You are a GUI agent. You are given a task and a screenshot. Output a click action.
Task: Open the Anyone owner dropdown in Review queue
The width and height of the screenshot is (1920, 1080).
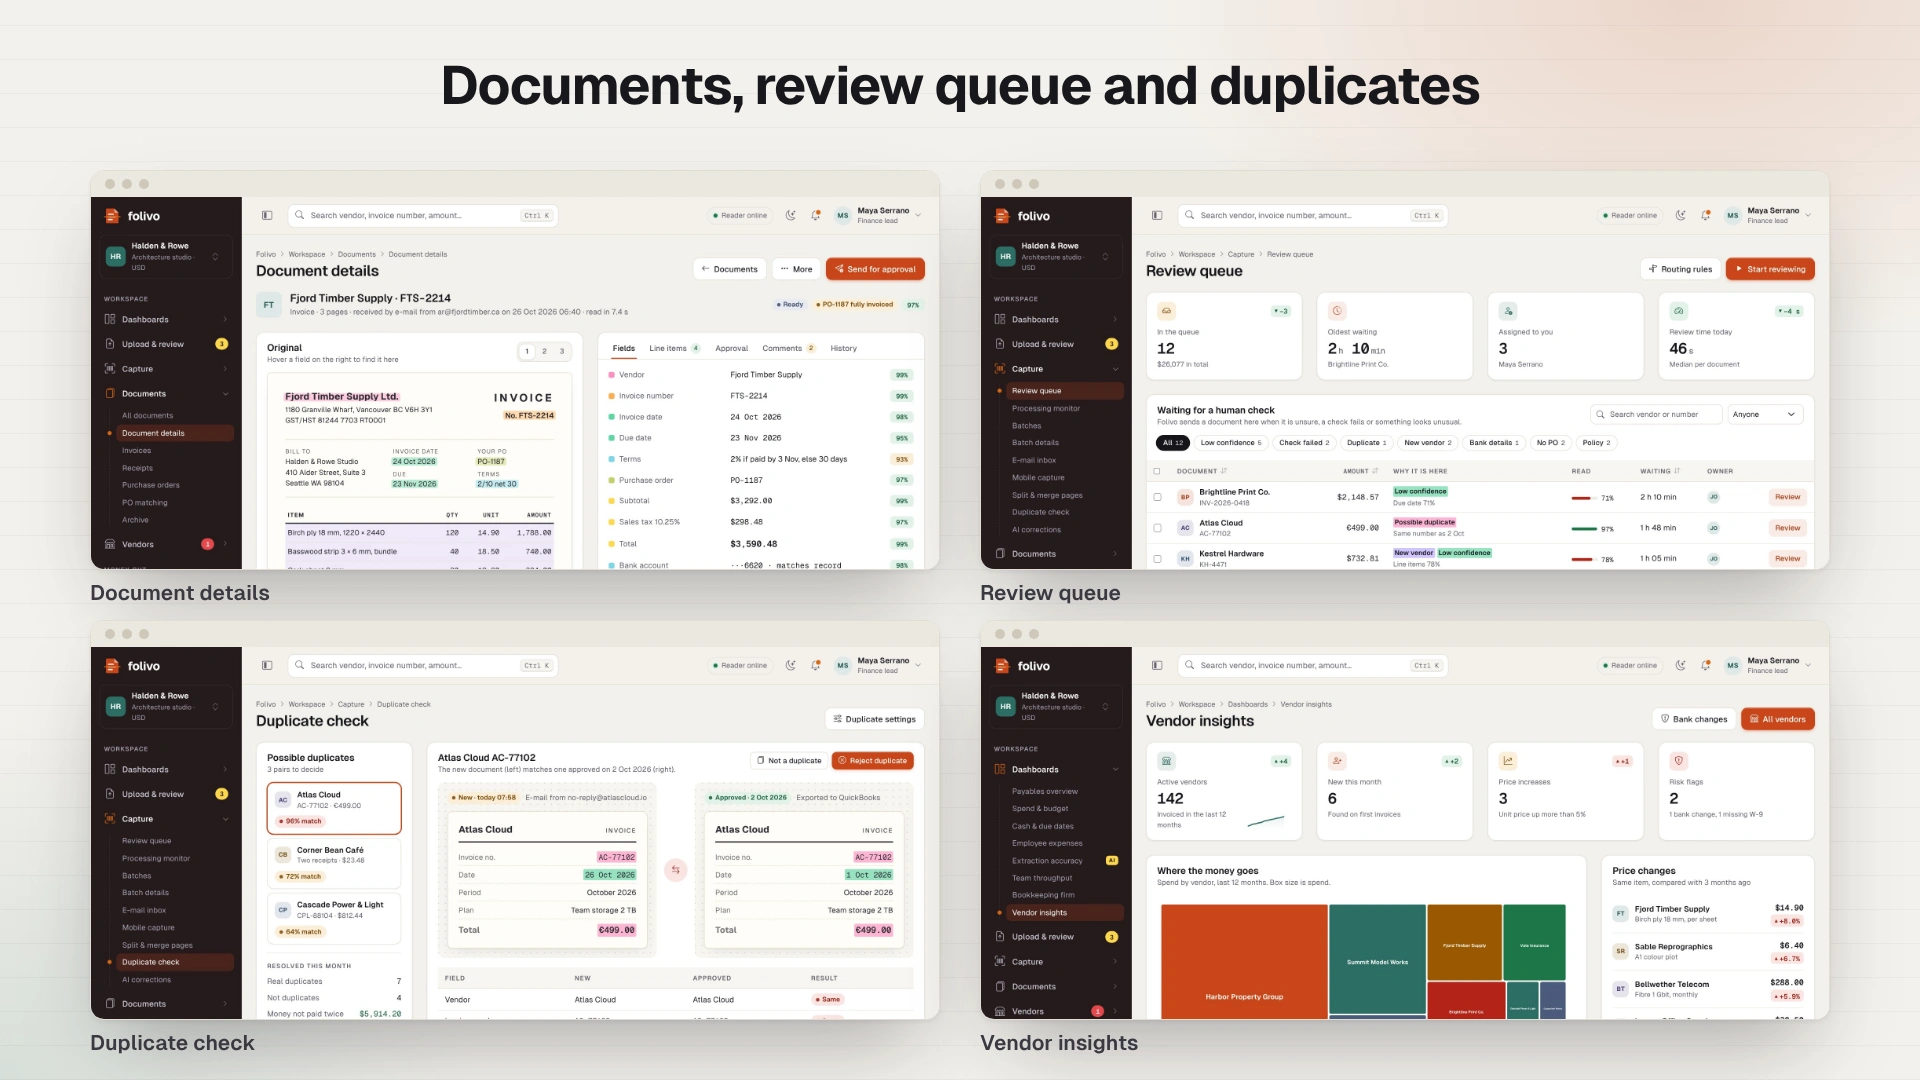pos(1765,414)
